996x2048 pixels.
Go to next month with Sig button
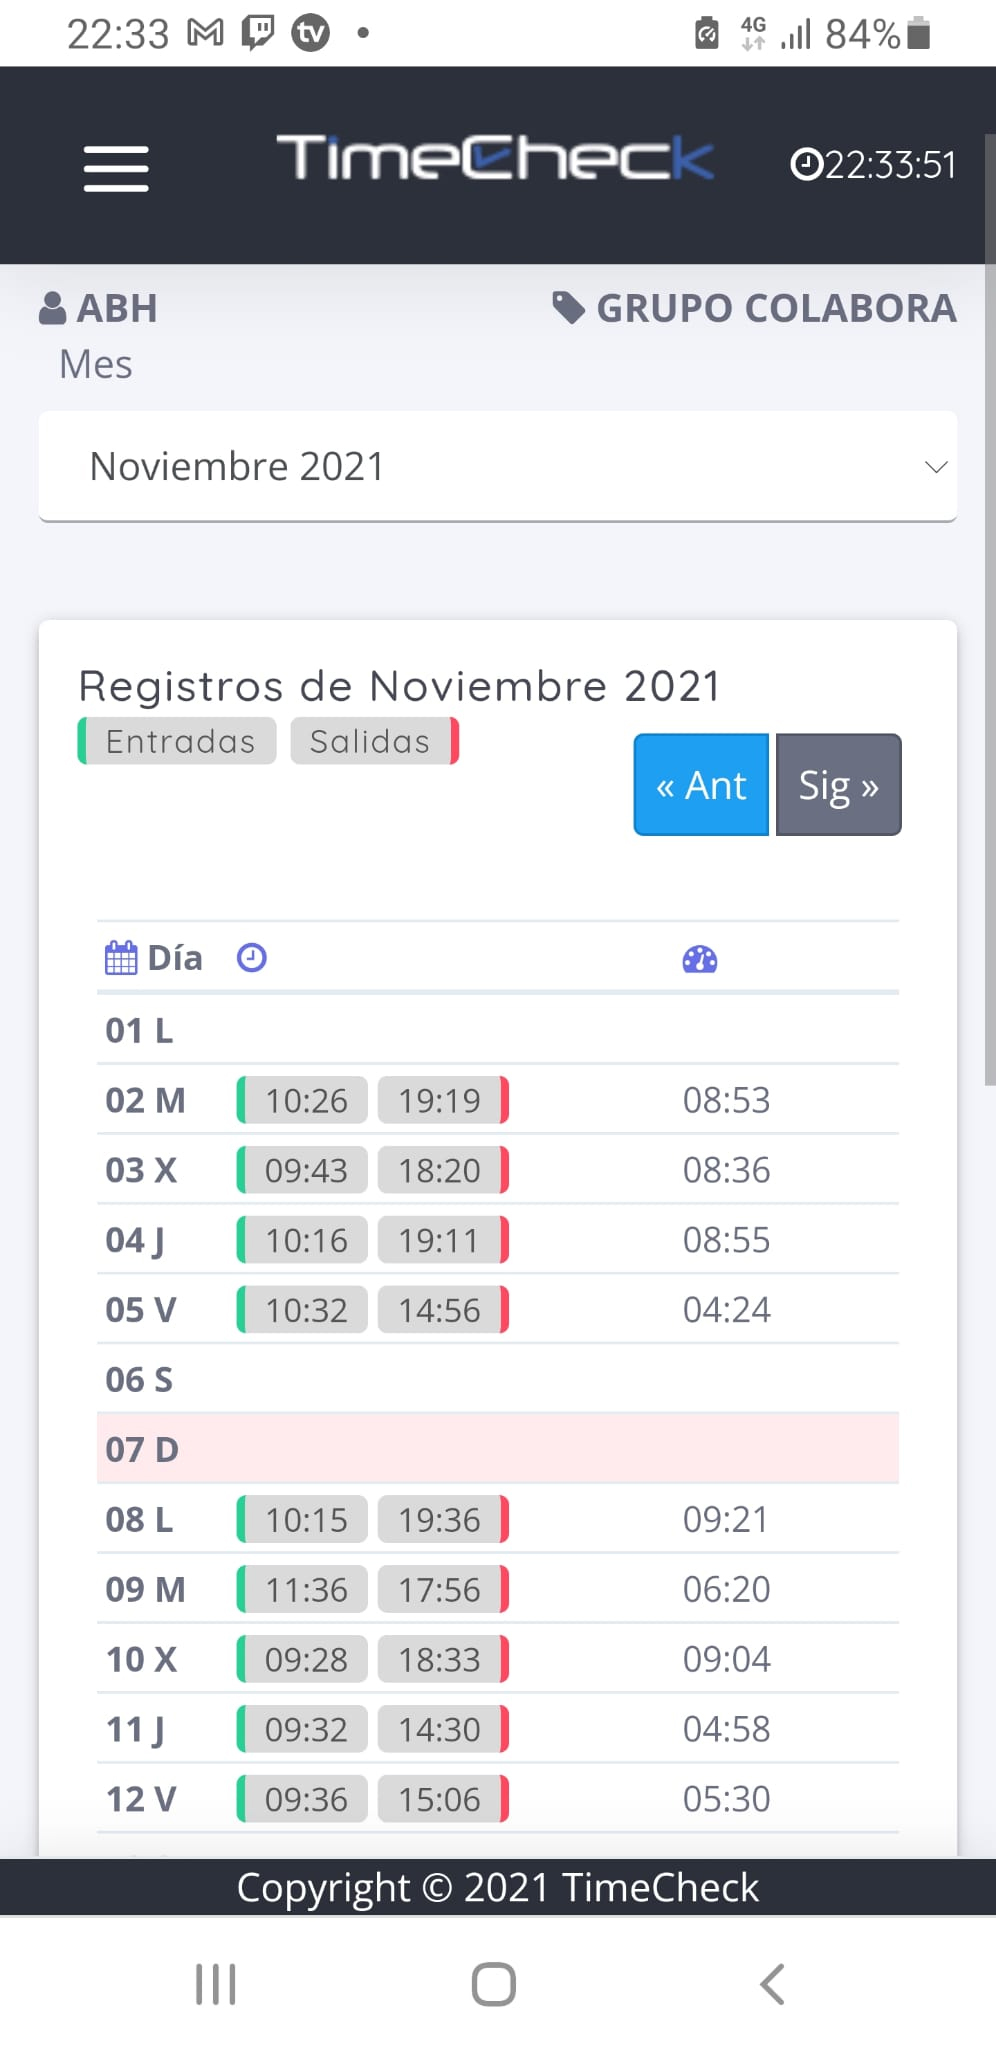(838, 785)
